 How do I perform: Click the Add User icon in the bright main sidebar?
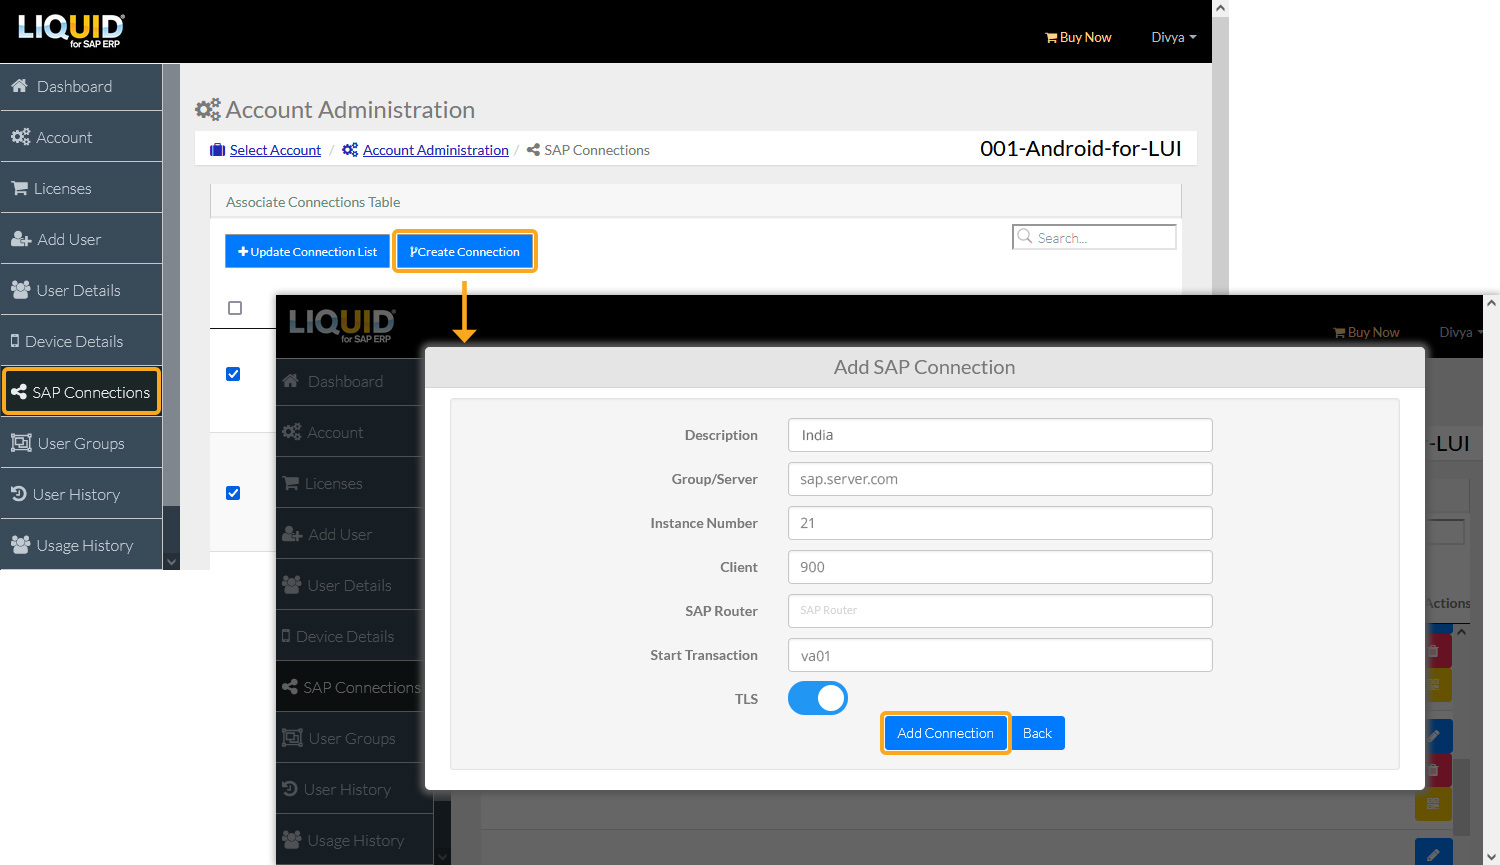tap(21, 239)
